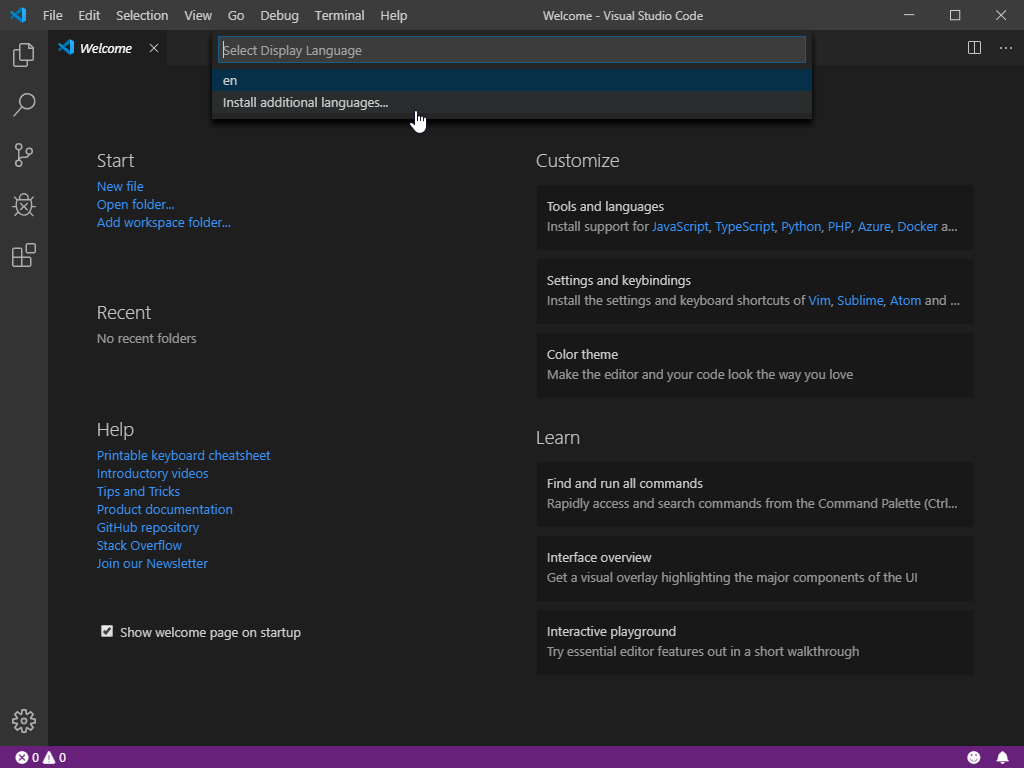
Task: Click the notifications bell in status bar
Action: 1003,757
